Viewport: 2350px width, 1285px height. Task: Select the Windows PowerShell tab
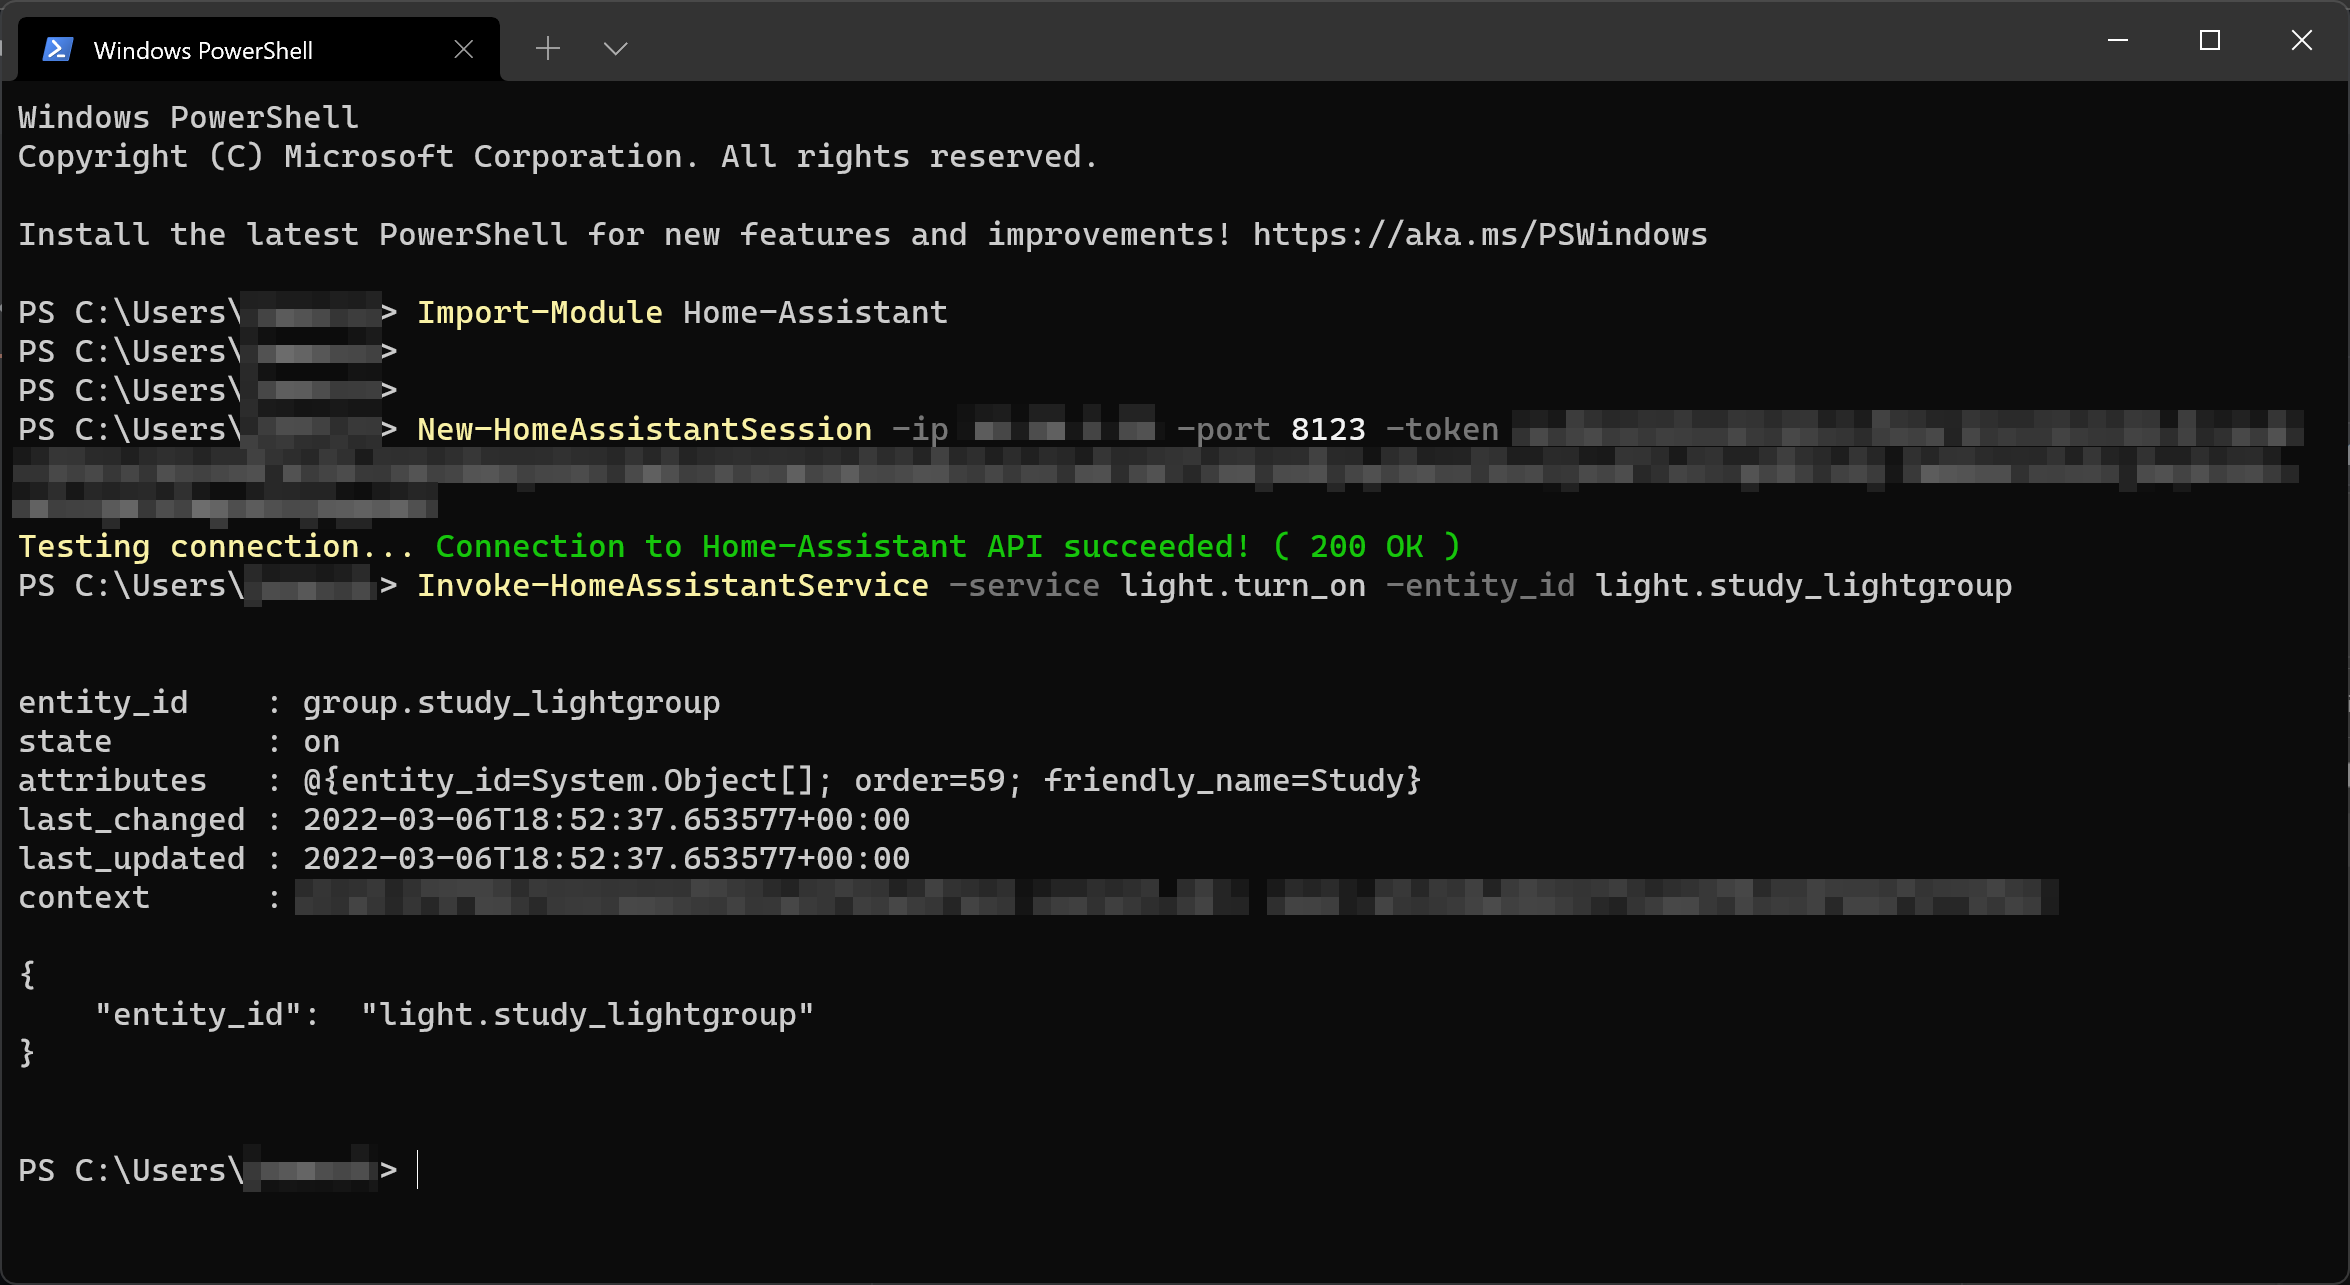pos(203,50)
